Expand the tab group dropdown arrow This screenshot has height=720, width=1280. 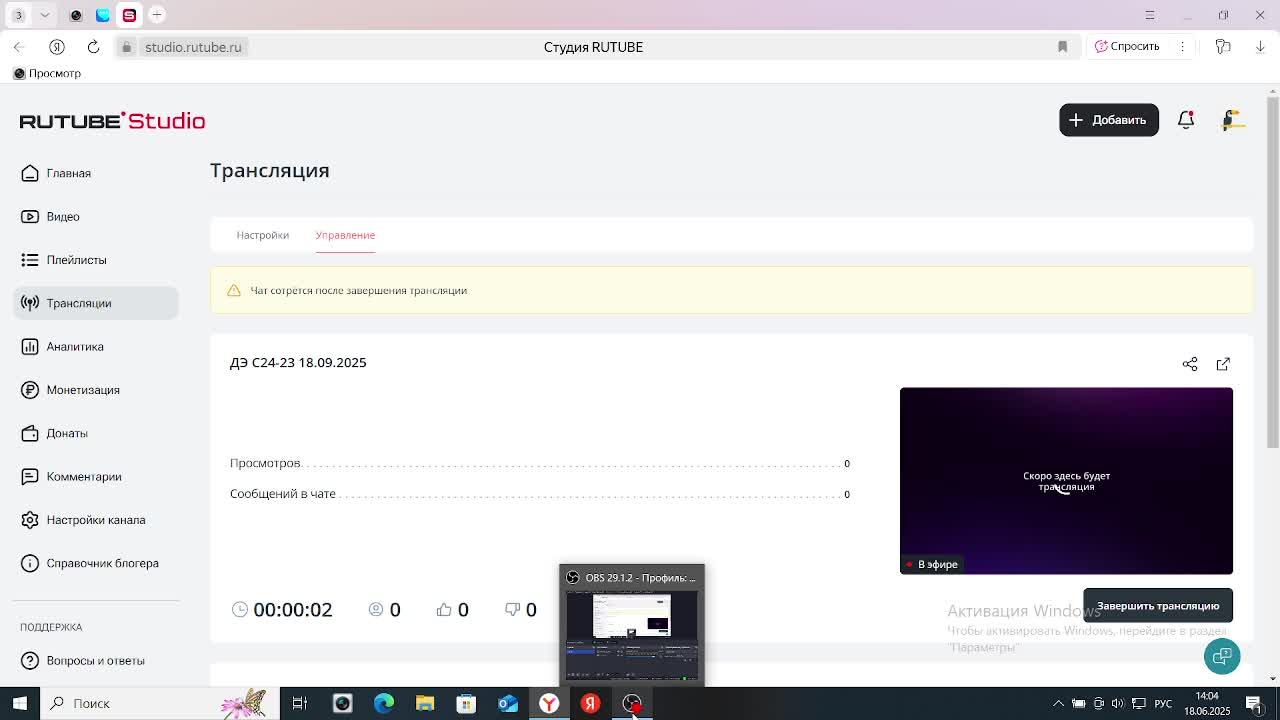coord(45,15)
